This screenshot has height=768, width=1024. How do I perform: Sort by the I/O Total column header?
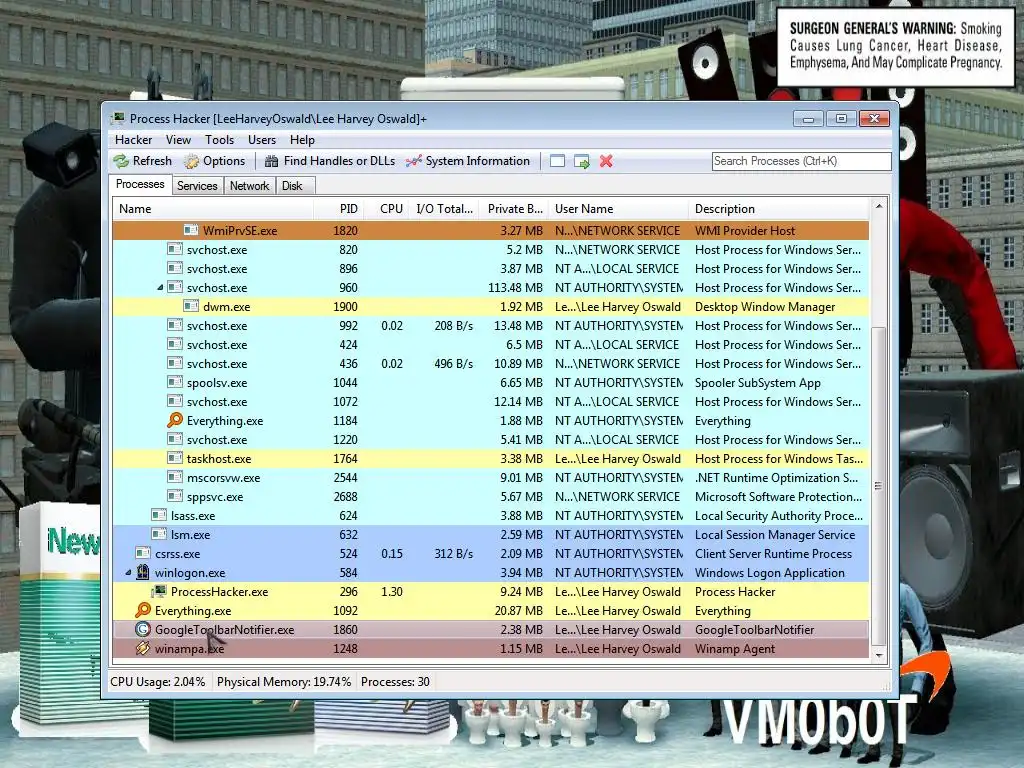(x=444, y=209)
